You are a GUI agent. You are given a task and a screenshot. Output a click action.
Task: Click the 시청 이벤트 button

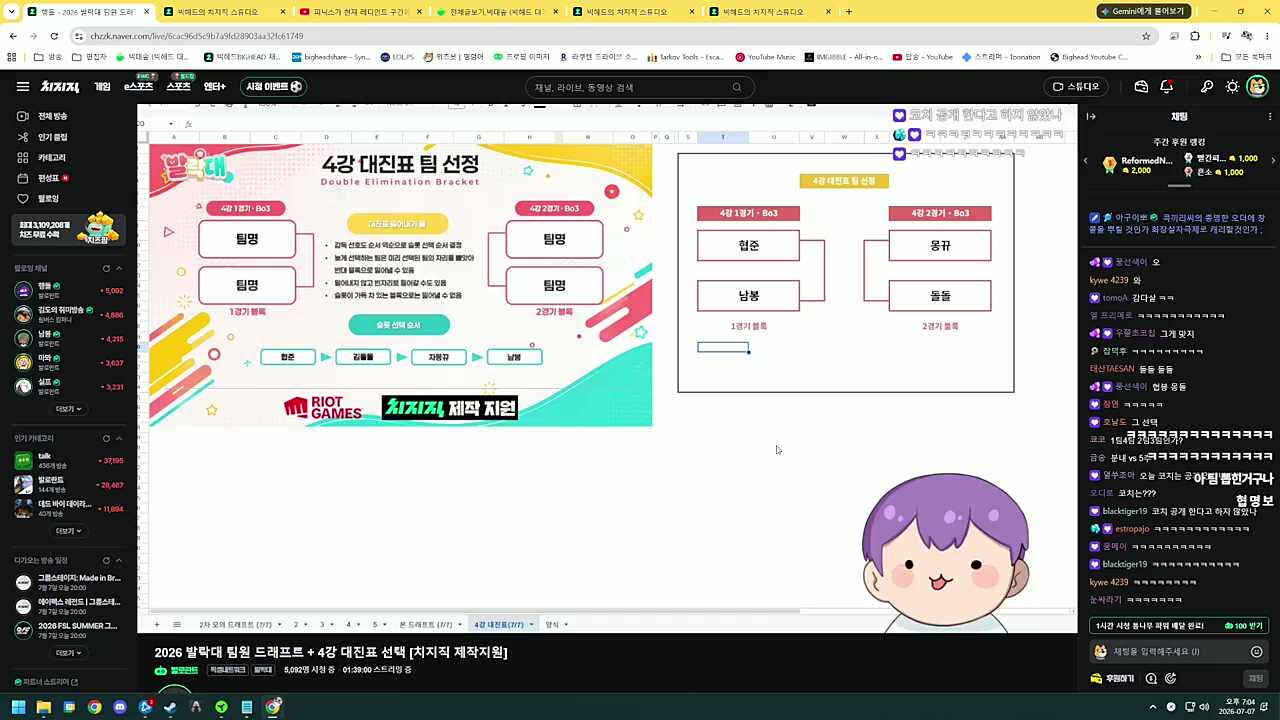[x=274, y=87]
